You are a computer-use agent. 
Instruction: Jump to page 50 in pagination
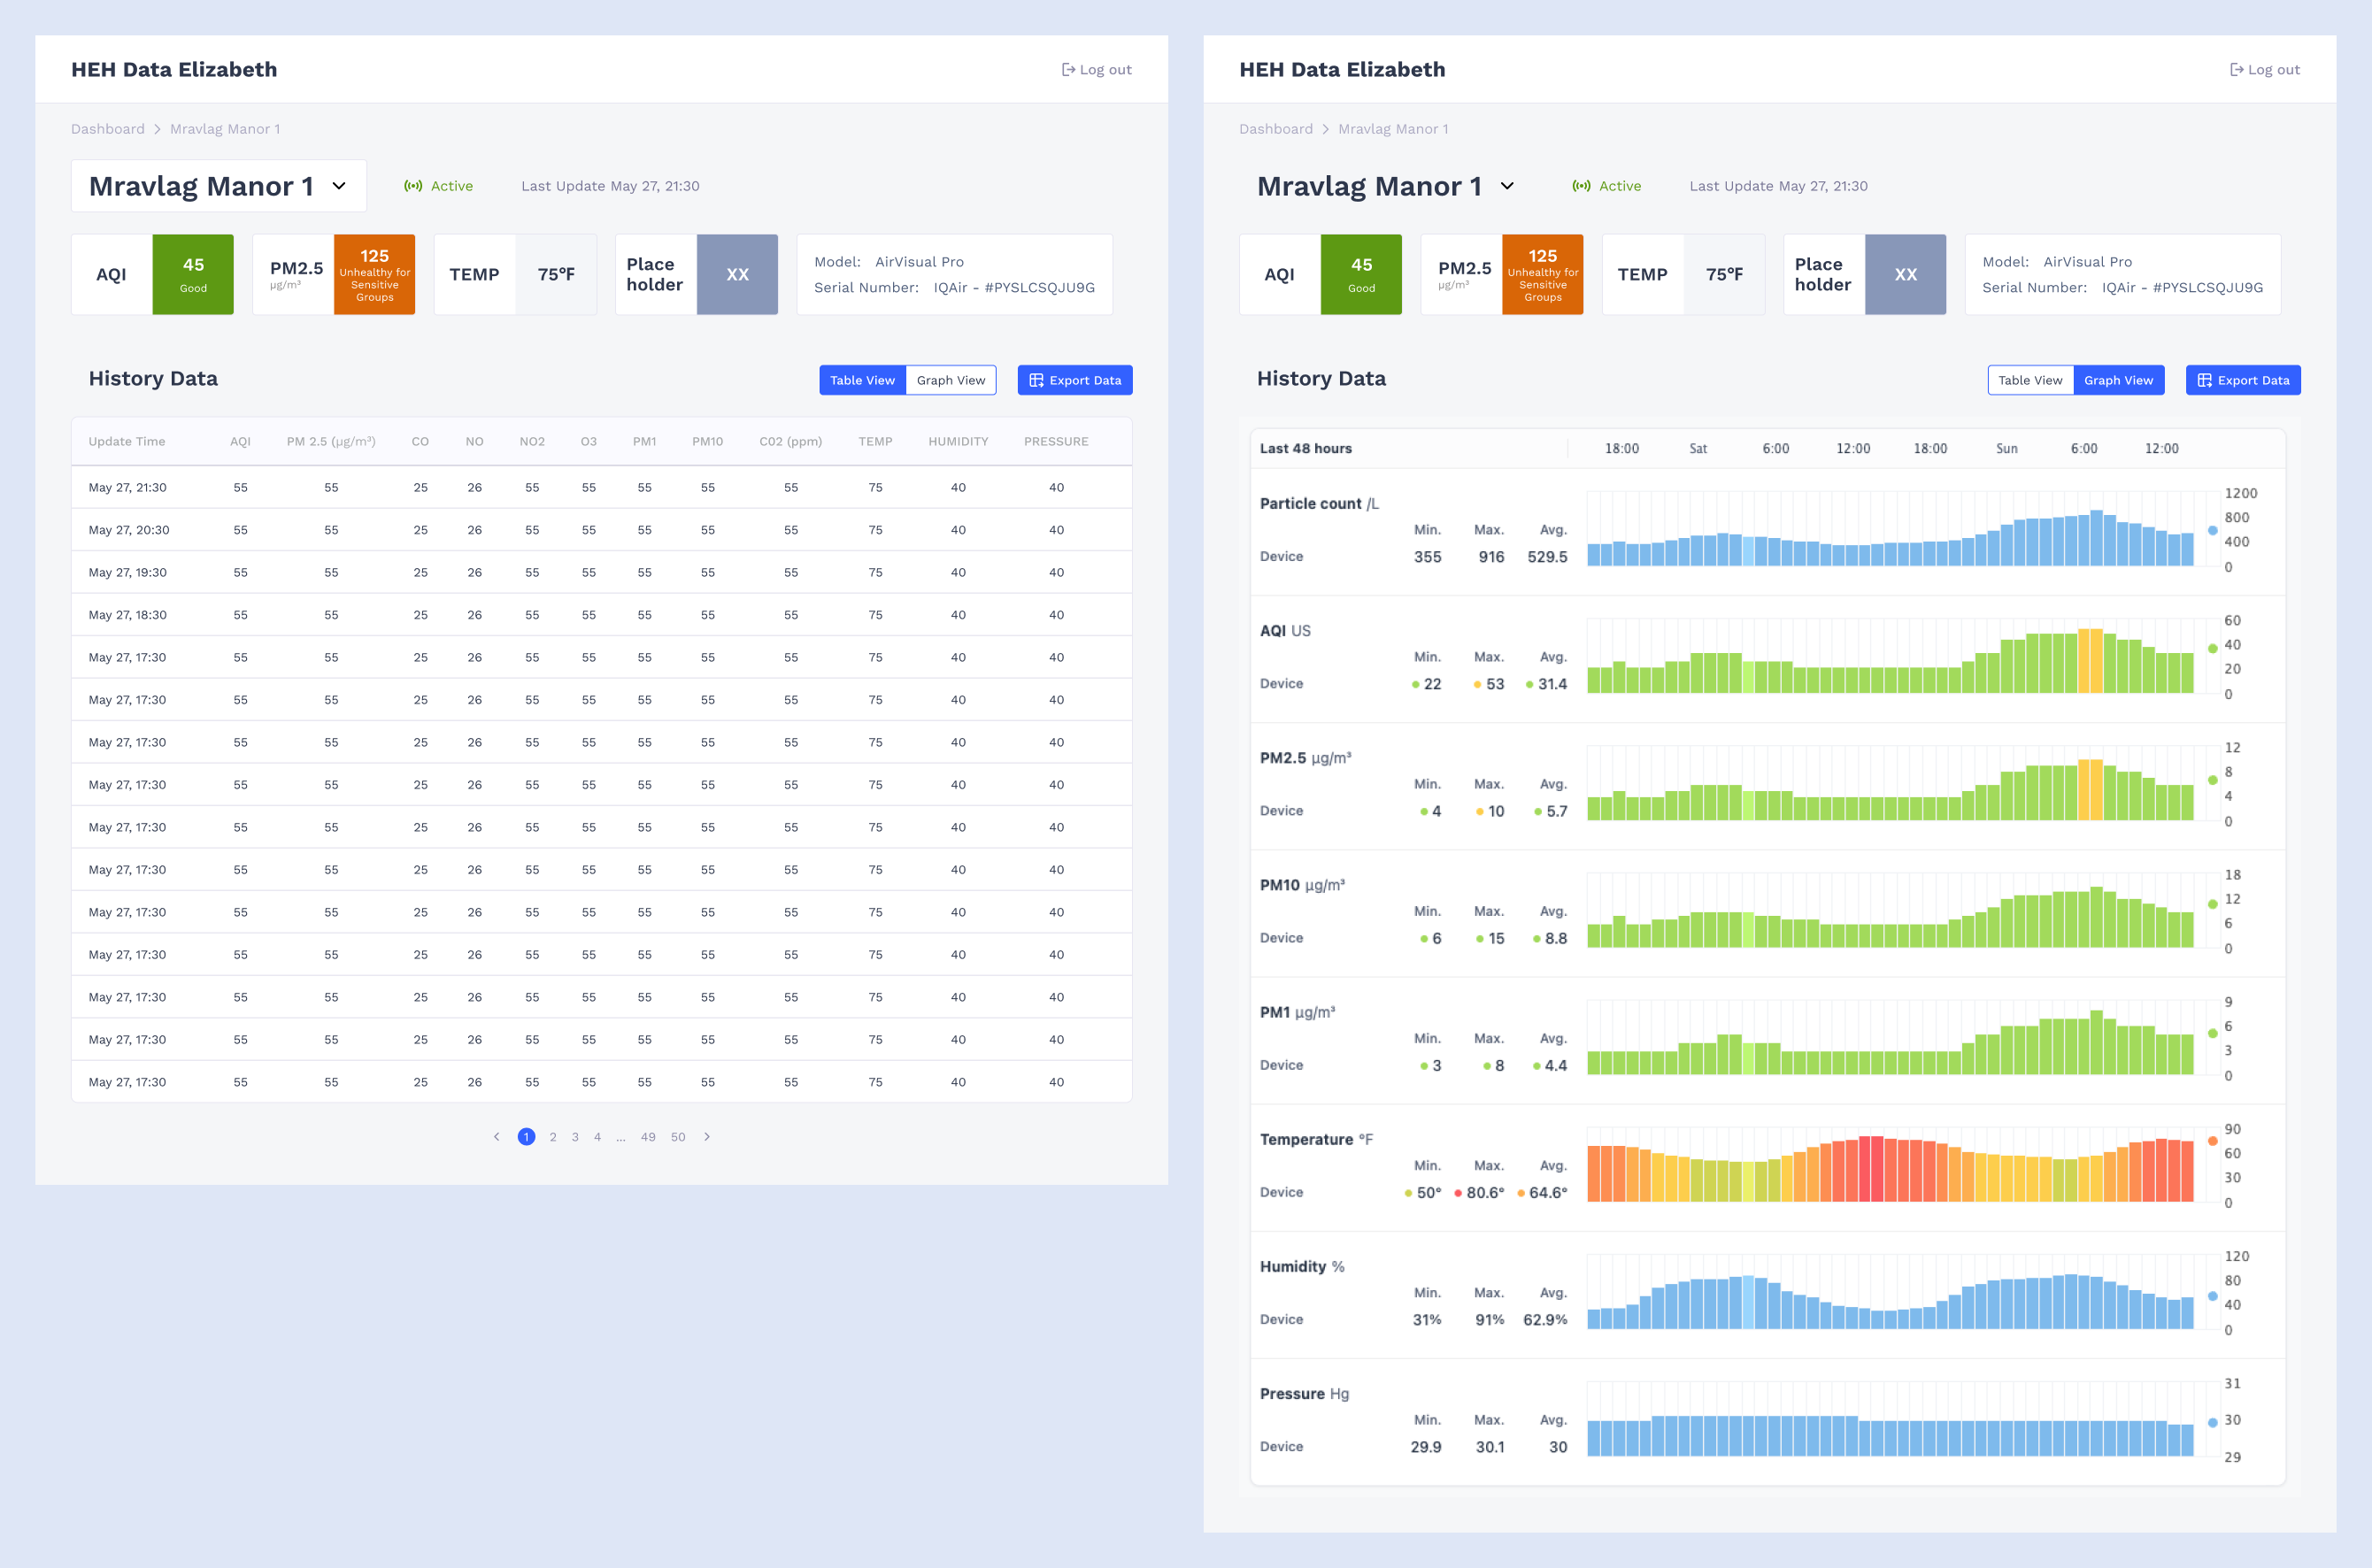[678, 1137]
